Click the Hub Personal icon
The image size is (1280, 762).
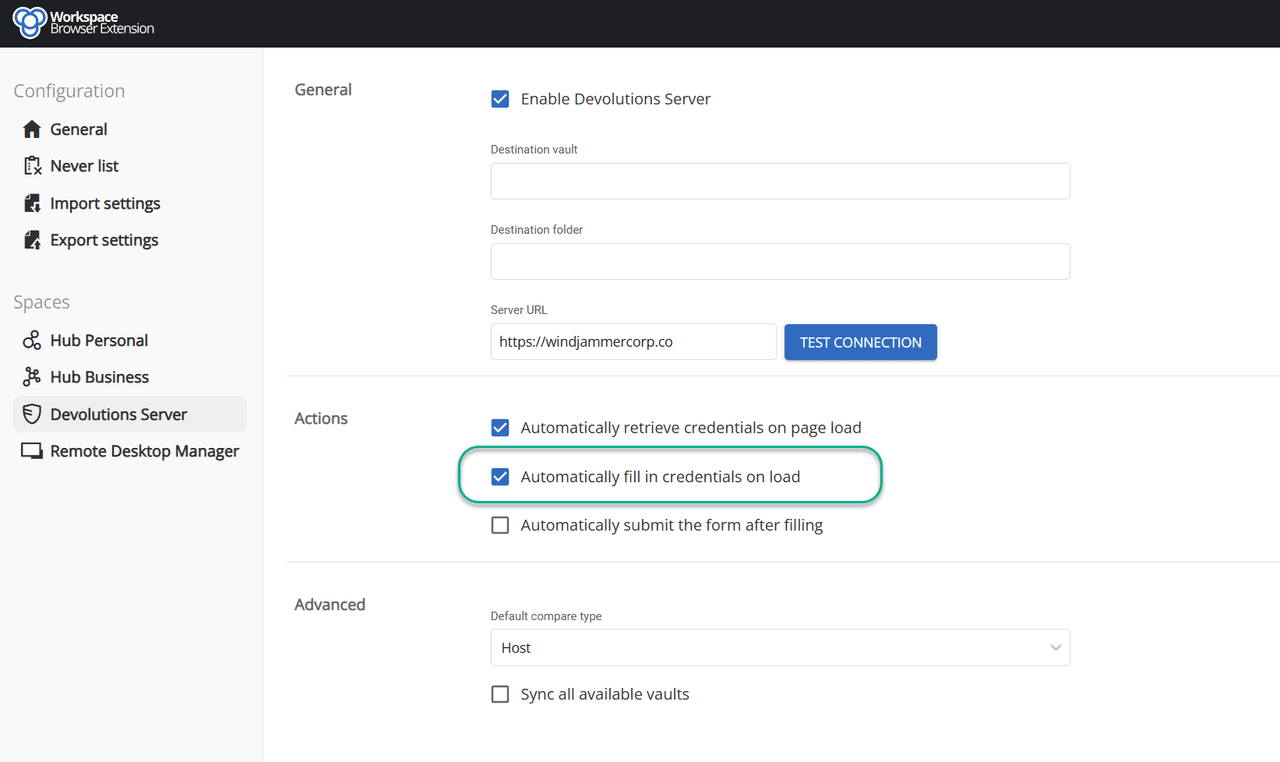coord(32,340)
